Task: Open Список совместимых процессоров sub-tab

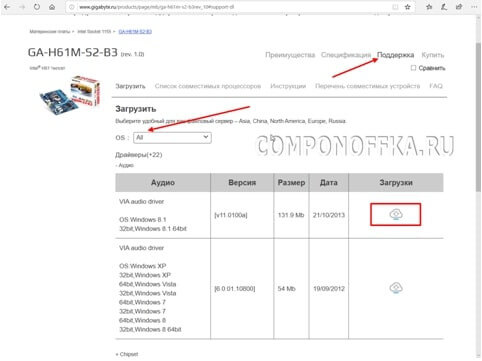Action: tap(208, 86)
